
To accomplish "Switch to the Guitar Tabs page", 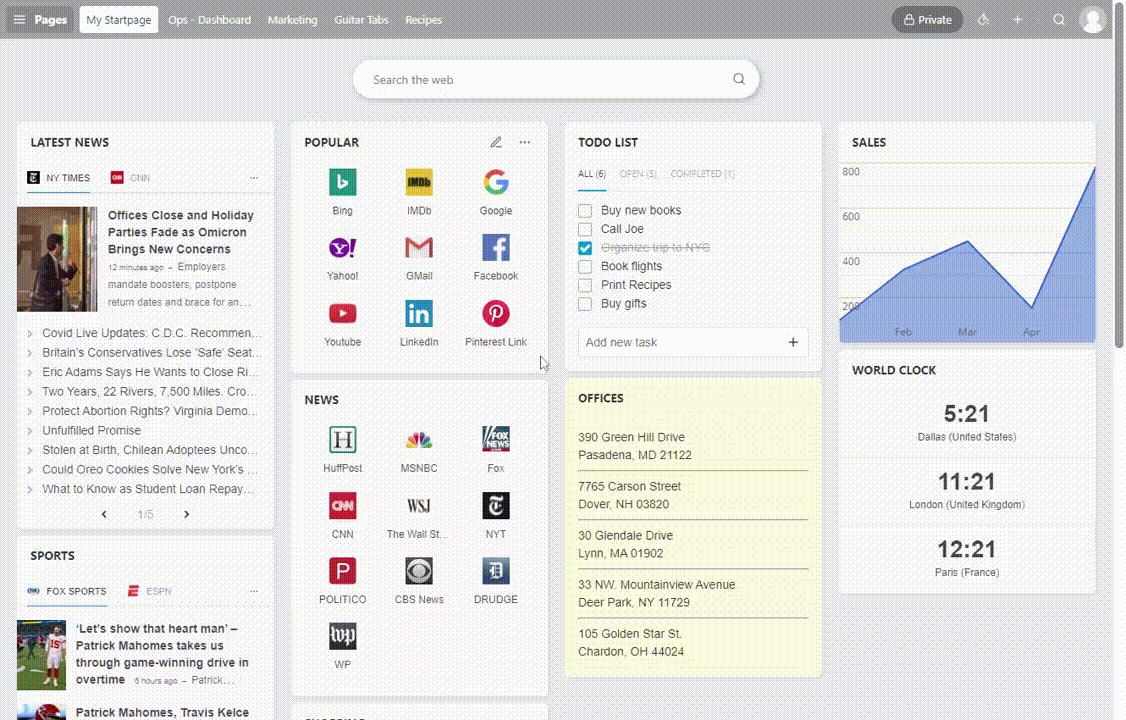I will tap(361, 19).
